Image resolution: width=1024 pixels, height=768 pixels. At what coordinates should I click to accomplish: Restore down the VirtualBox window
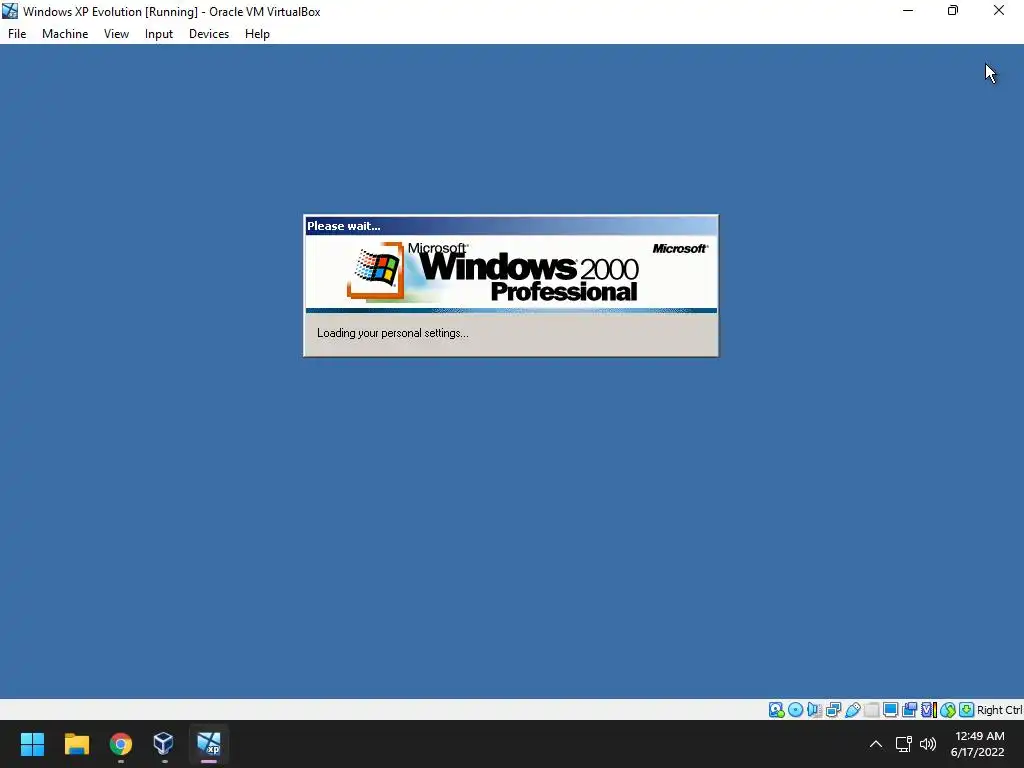[x=953, y=11]
